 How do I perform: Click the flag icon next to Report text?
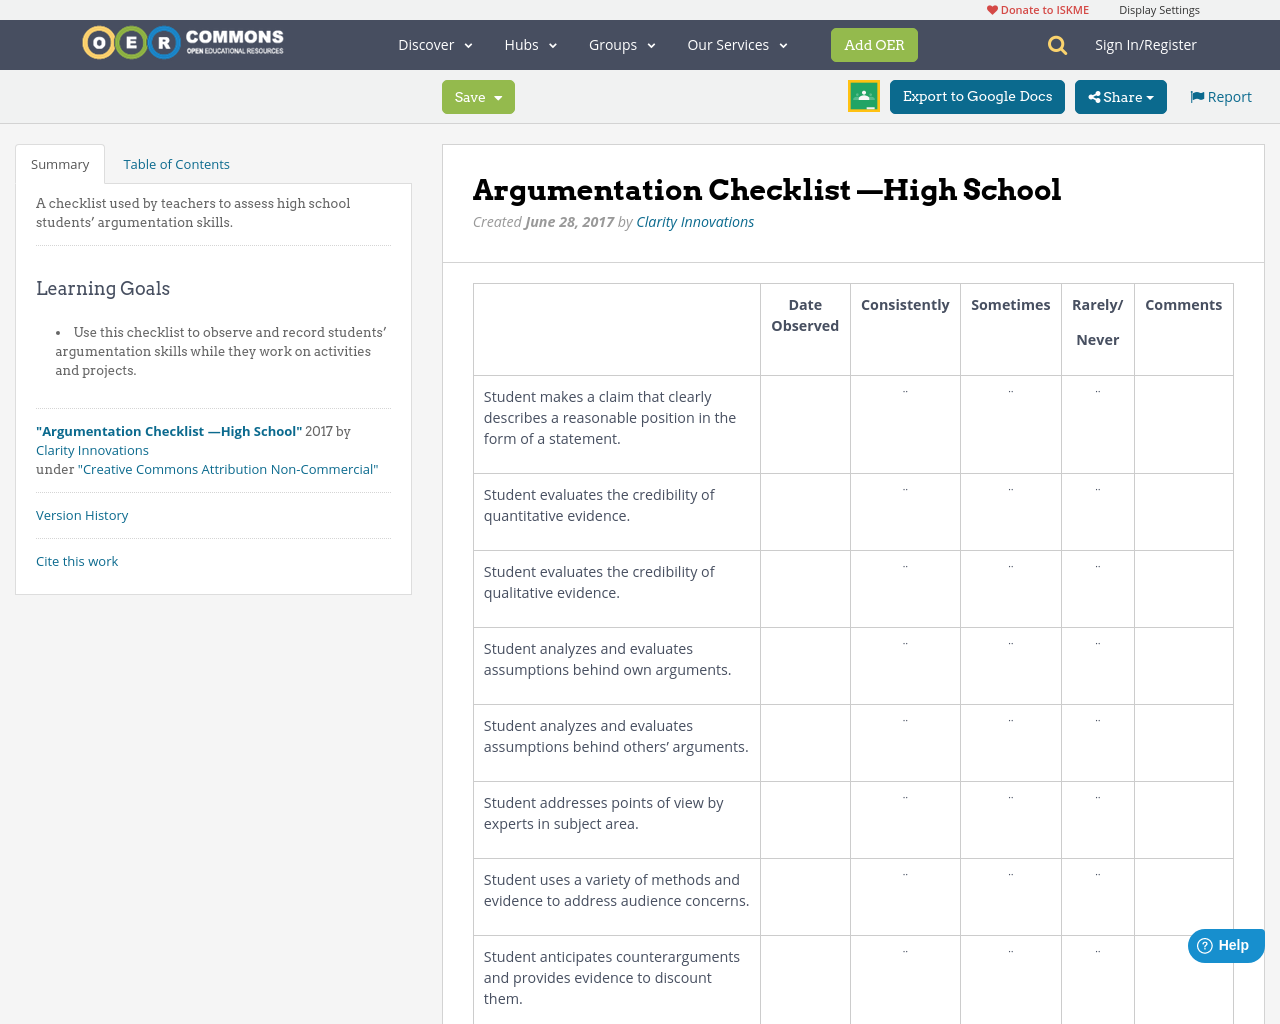click(1196, 94)
